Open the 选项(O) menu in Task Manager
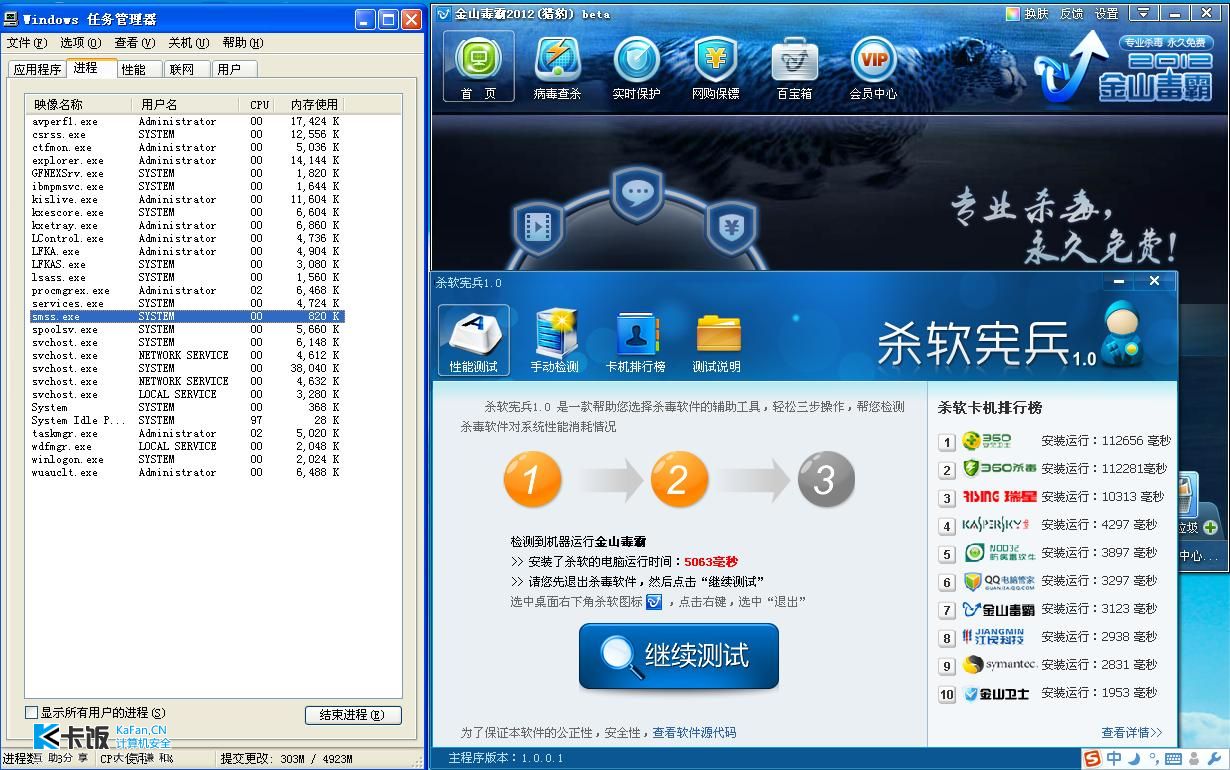 80,43
